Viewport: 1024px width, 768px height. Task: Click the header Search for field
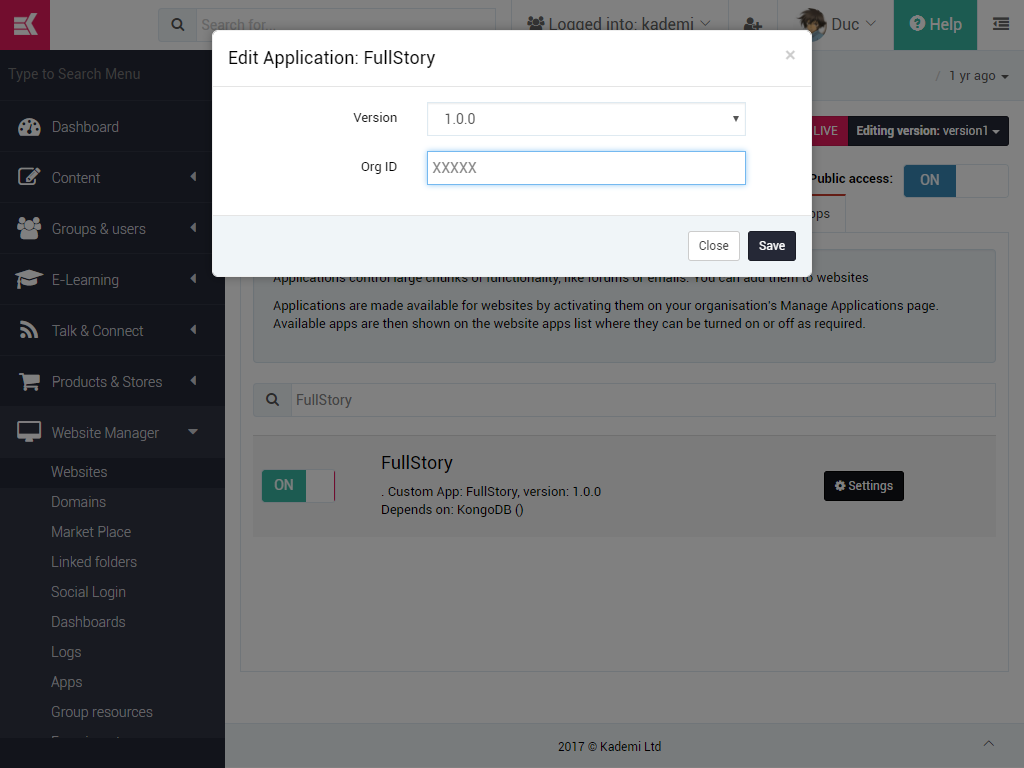click(x=345, y=25)
